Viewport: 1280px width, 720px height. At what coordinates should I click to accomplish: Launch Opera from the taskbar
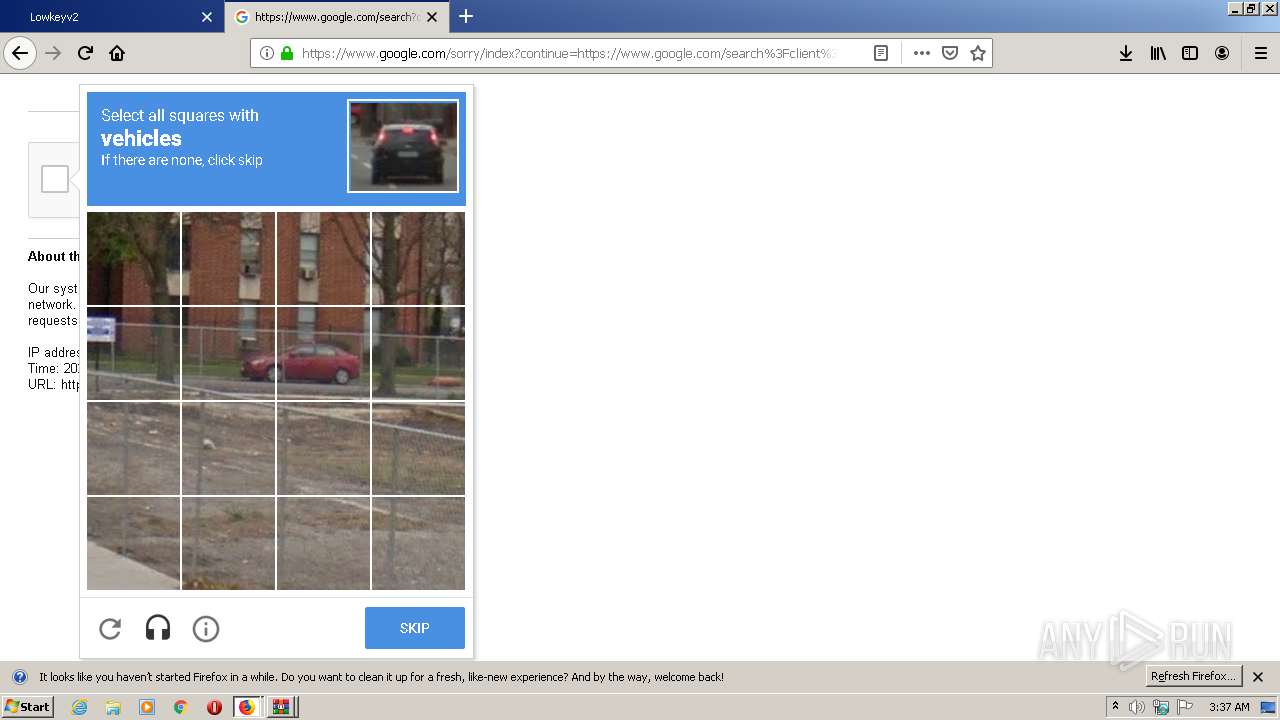[214, 707]
